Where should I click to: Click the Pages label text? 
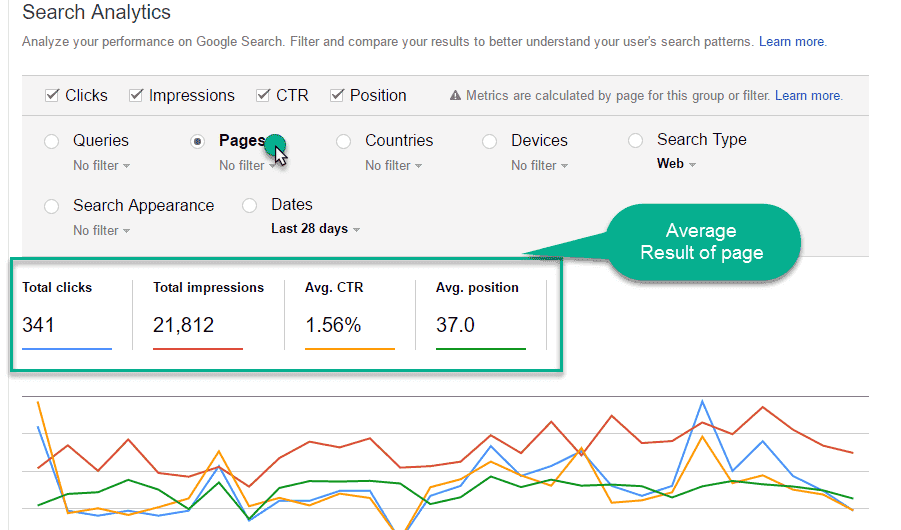pos(242,141)
